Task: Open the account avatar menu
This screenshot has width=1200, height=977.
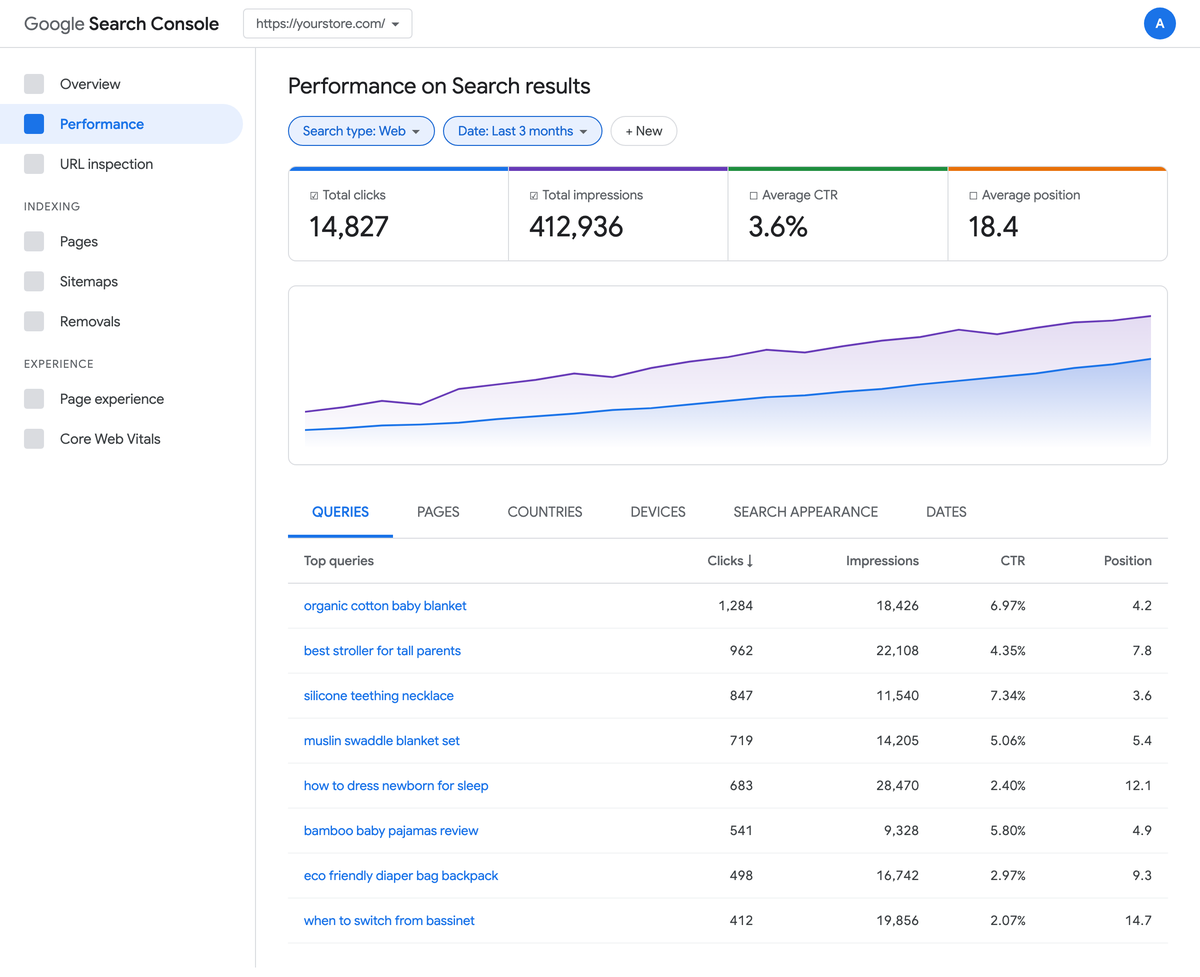Action: click(x=1159, y=22)
